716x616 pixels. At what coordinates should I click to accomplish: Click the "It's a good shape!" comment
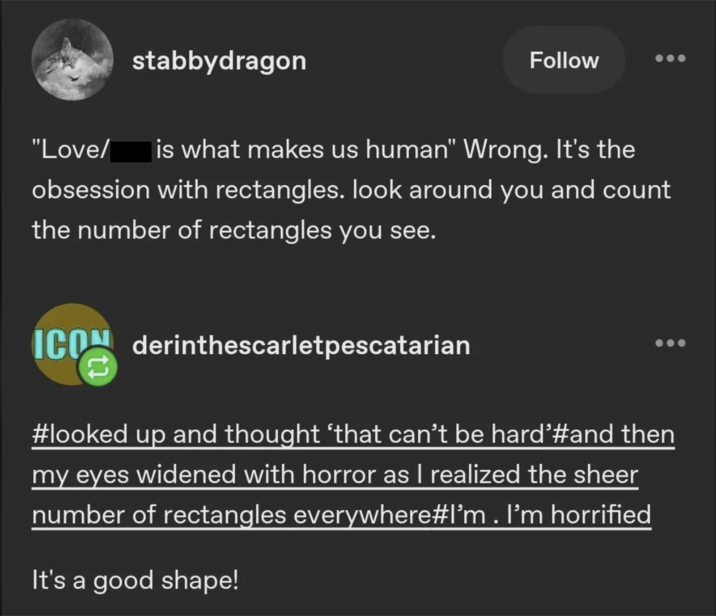(135, 581)
